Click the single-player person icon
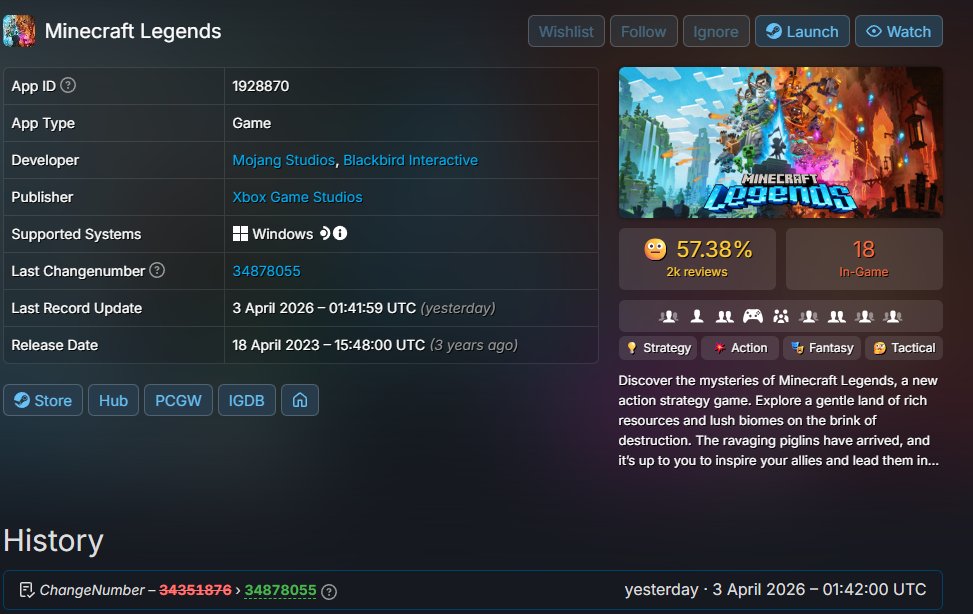The height and width of the screenshot is (614, 973). click(x=697, y=317)
